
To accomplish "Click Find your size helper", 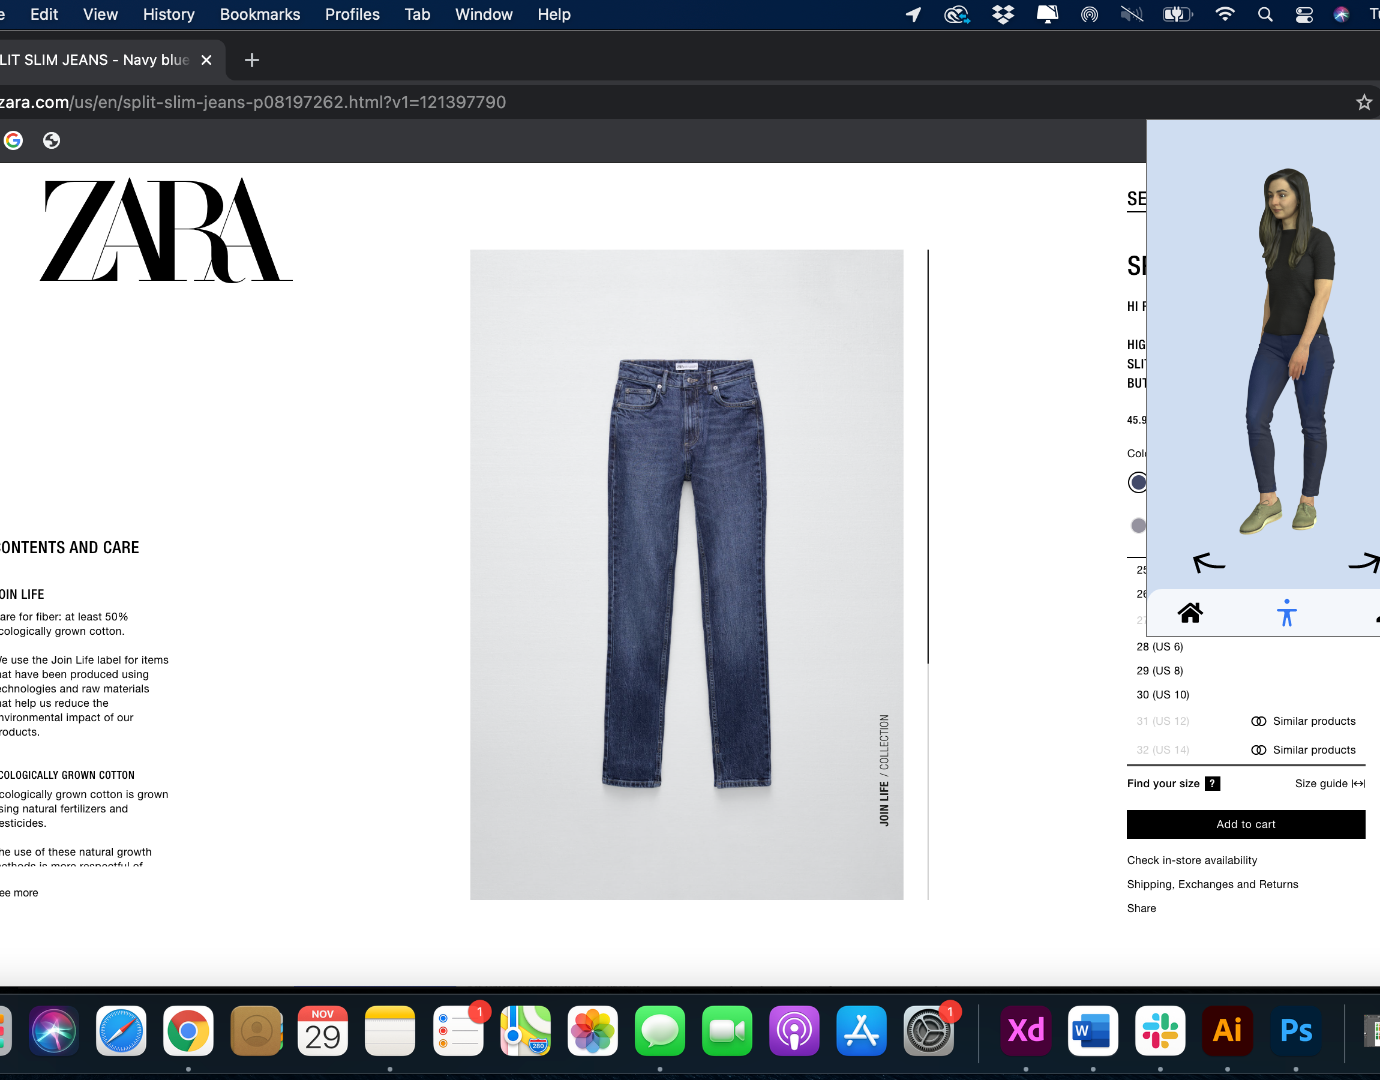I will (x=1173, y=783).
